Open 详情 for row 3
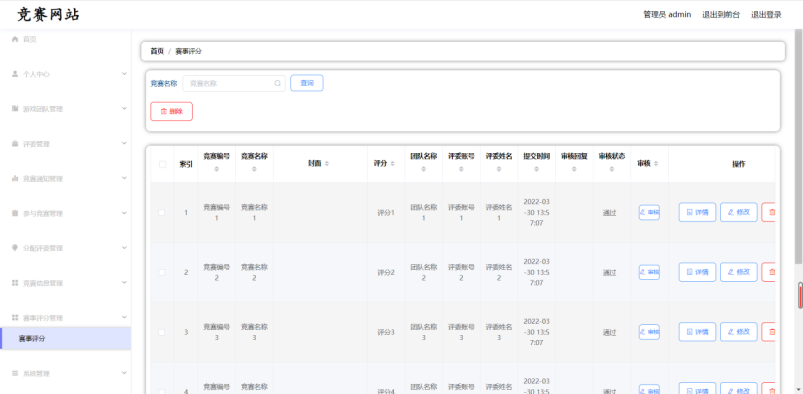This screenshot has height=394, width=803. click(x=698, y=332)
